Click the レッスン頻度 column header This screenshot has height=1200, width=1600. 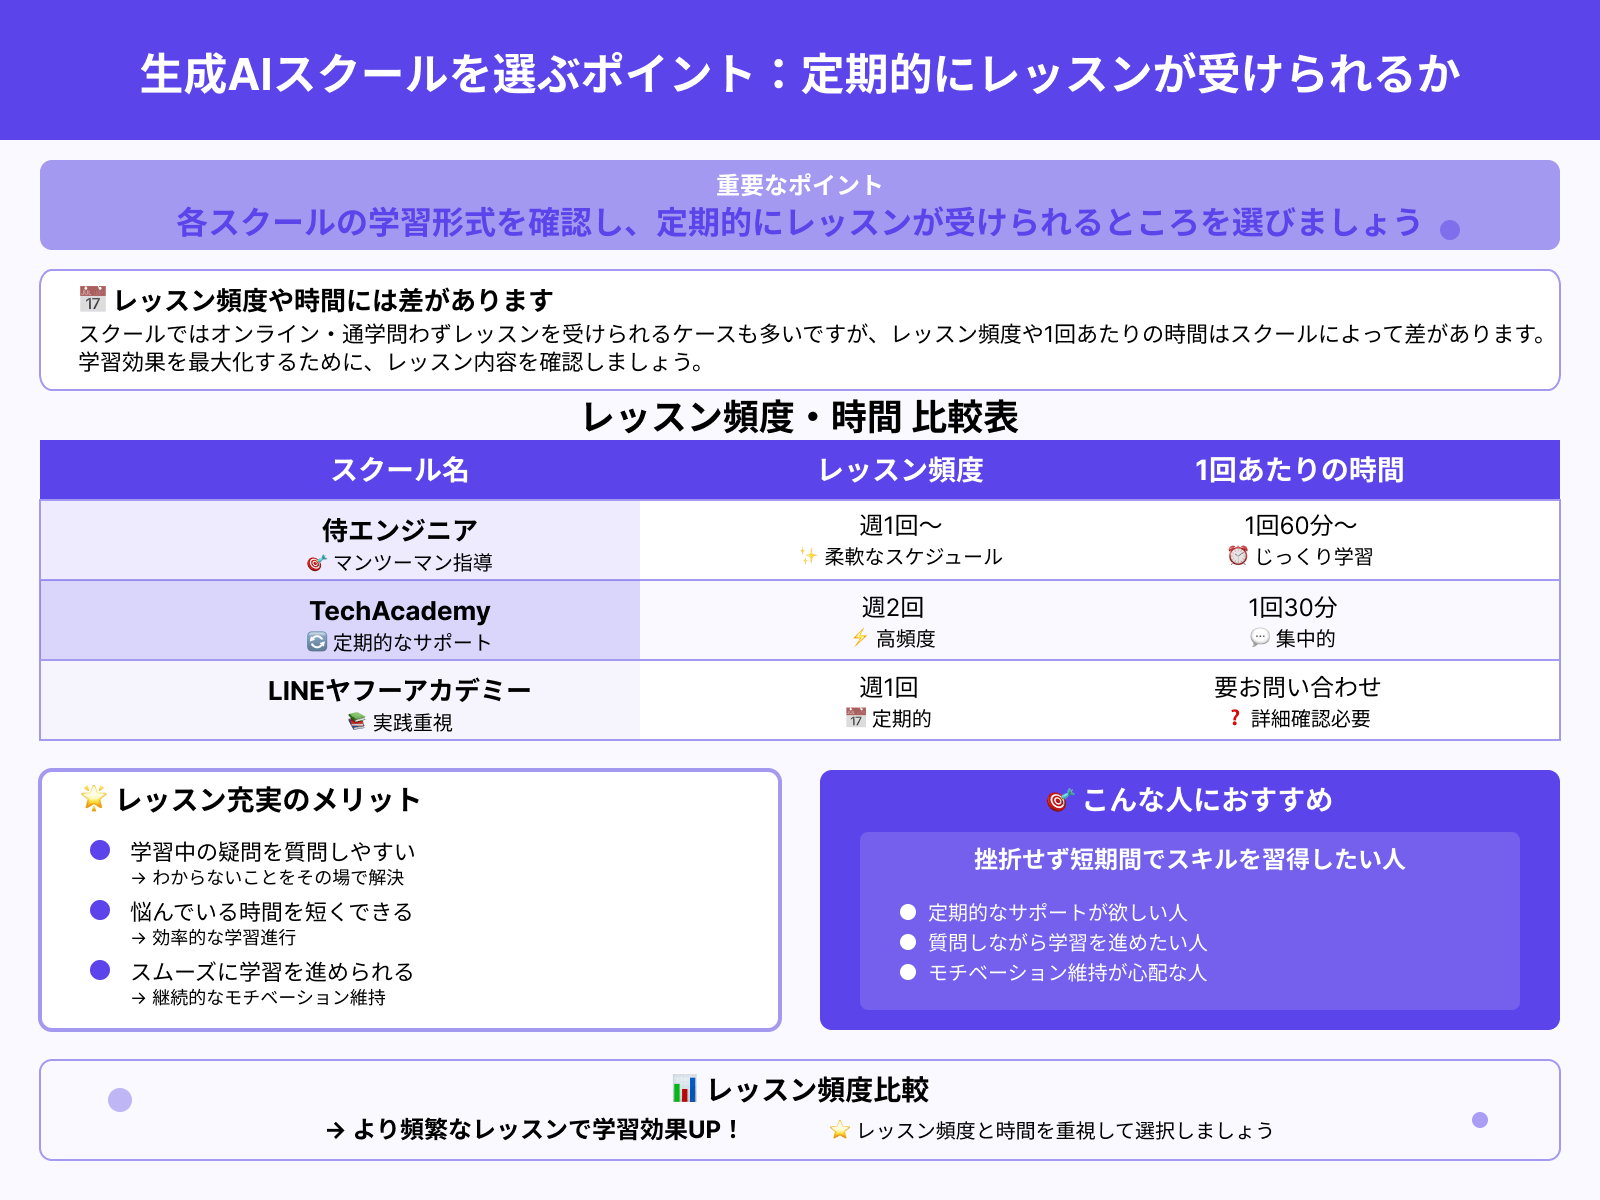[x=900, y=470]
